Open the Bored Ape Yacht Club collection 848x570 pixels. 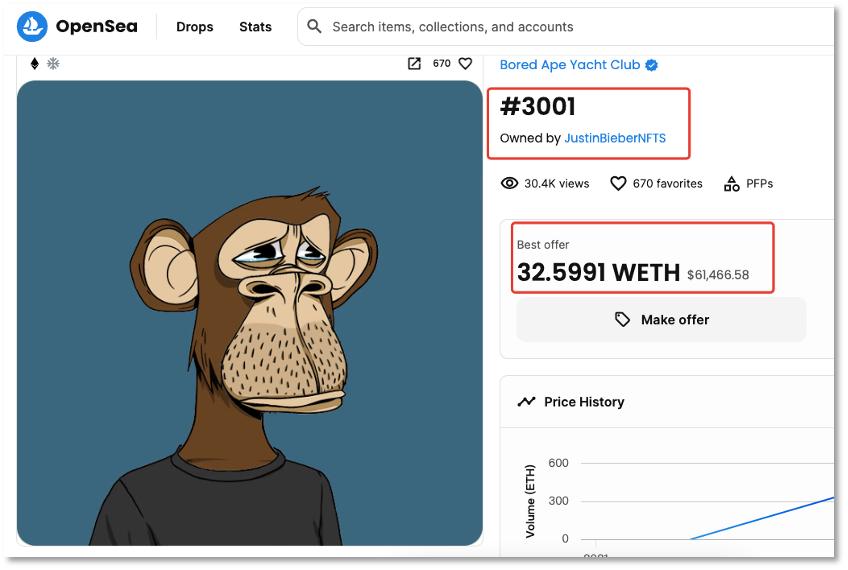tap(570, 65)
